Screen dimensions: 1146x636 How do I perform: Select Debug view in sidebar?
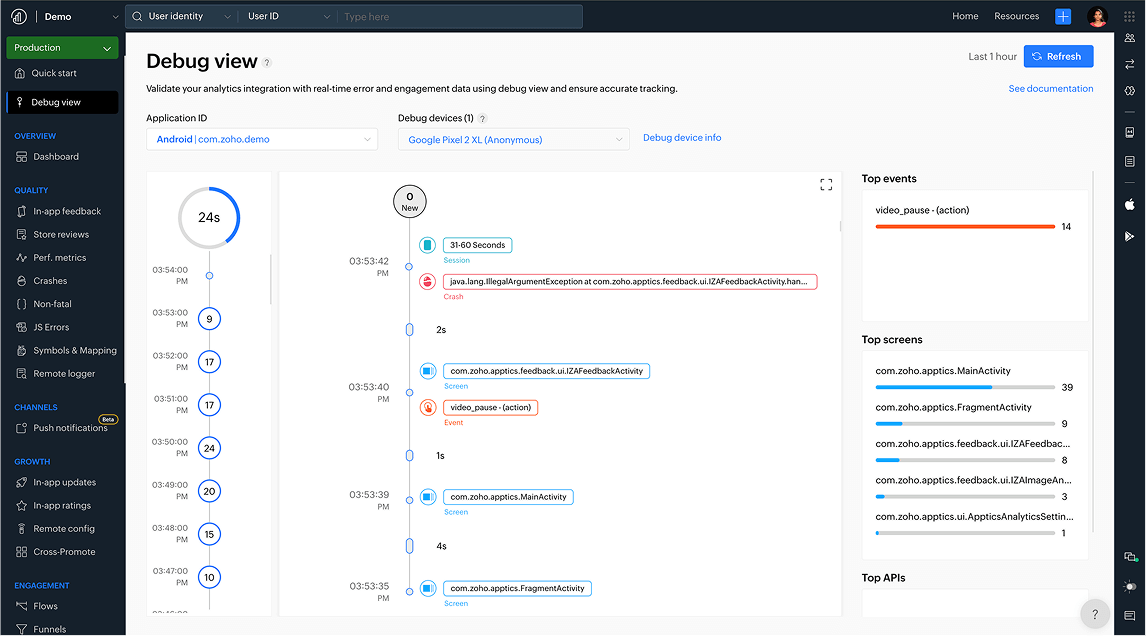click(62, 102)
